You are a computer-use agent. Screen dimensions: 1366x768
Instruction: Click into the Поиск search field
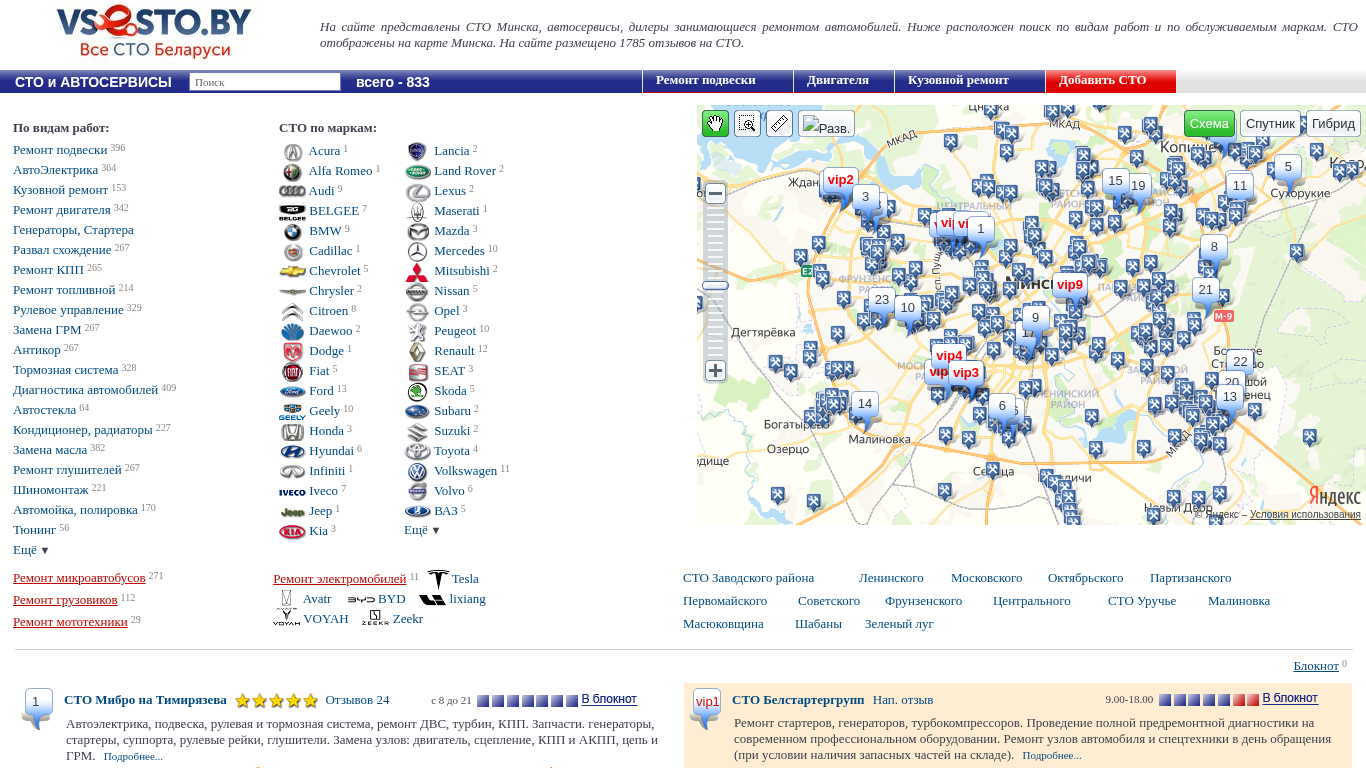click(265, 82)
